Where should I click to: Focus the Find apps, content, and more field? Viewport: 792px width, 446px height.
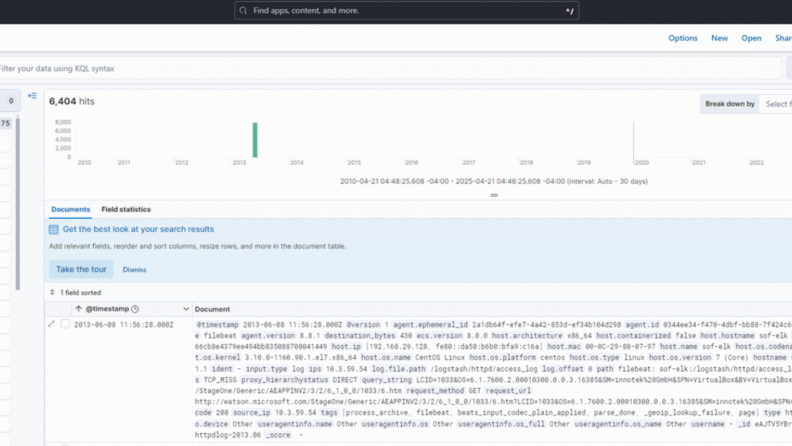(x=407, y=11)
